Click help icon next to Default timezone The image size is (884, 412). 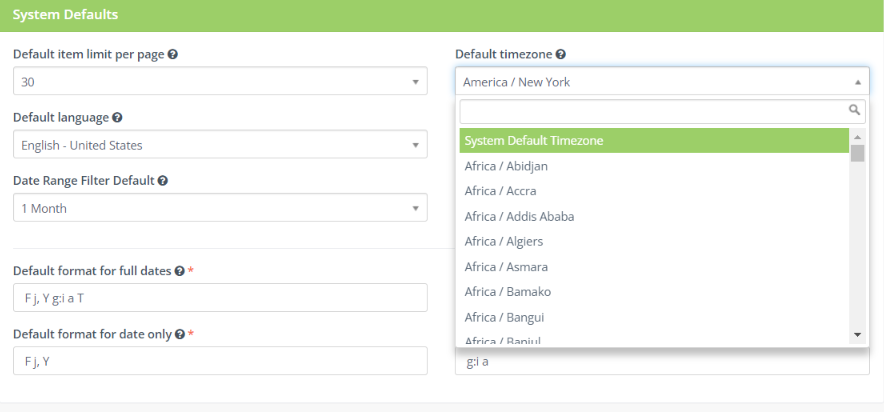pyautogui.click(x=561, y=54)
